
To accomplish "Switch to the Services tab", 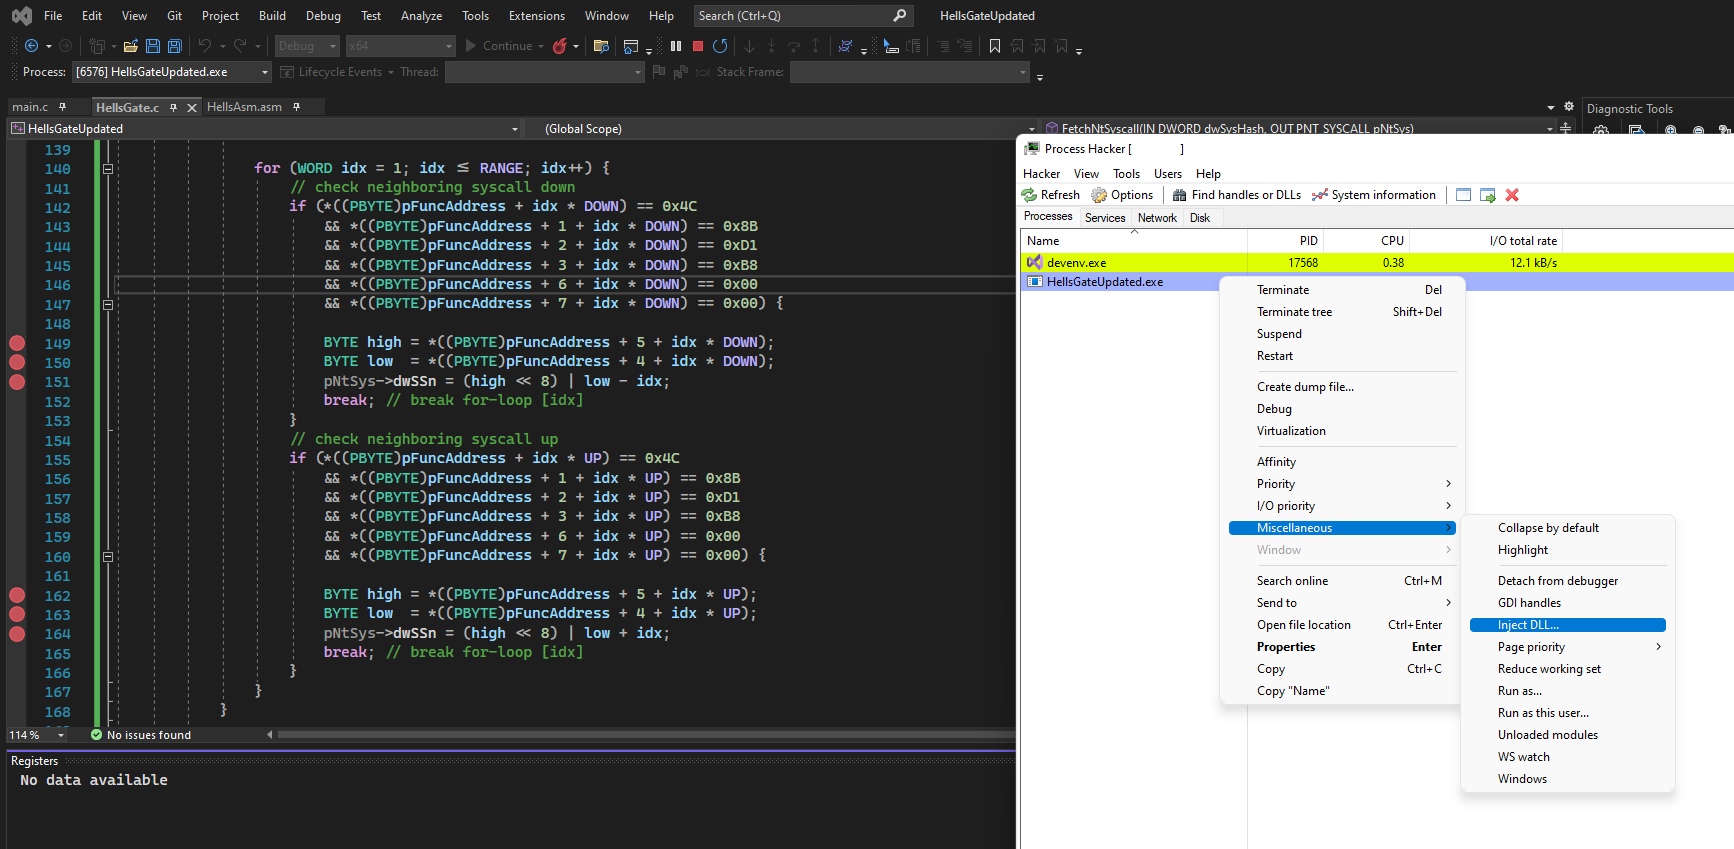I will pyautogui.click(x=1105, y=218).
